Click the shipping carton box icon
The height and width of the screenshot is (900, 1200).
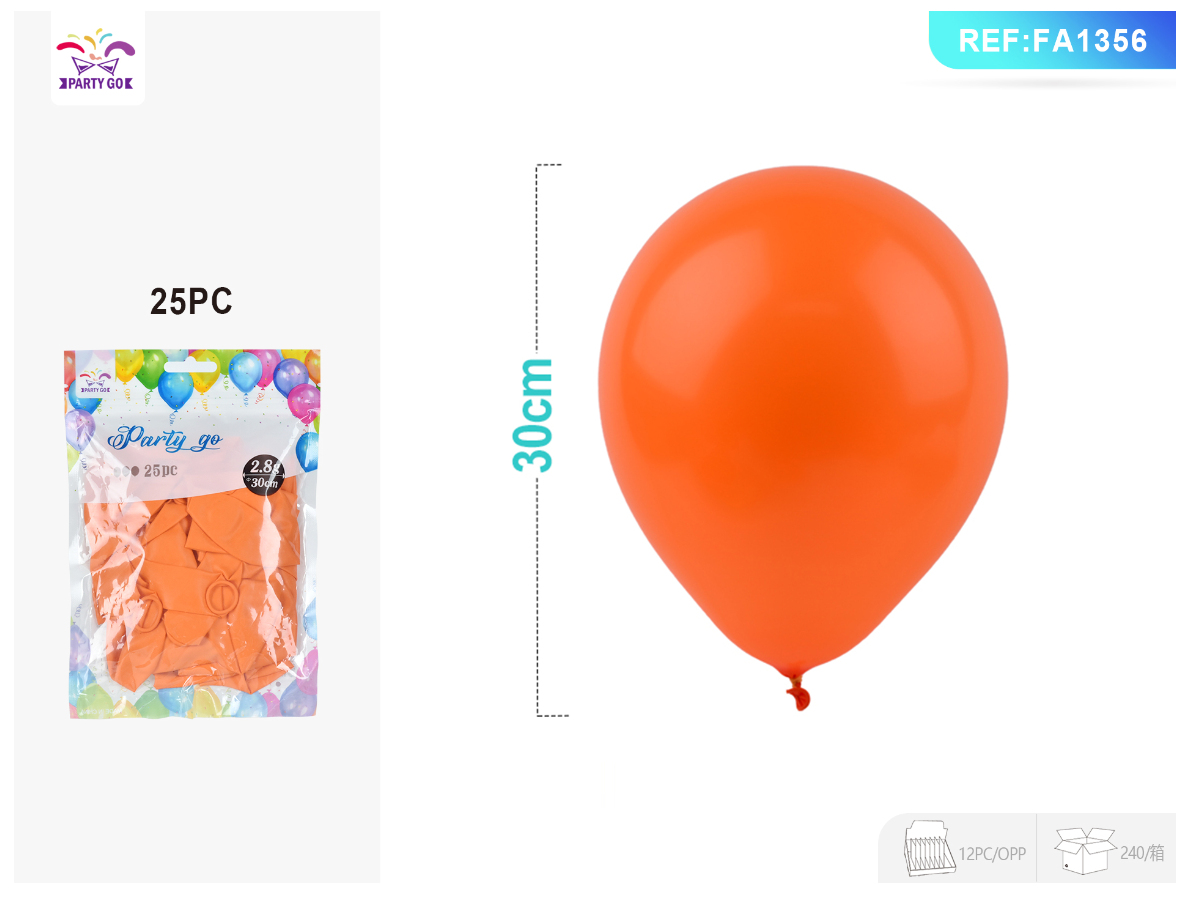(x=1084, y=851)
